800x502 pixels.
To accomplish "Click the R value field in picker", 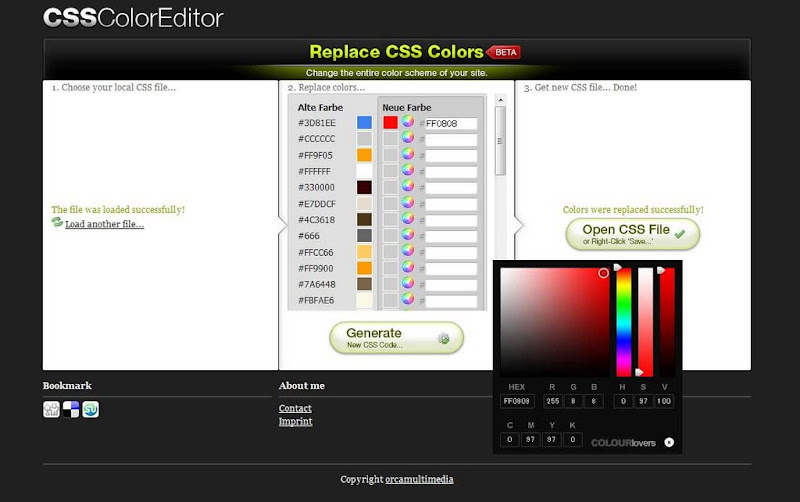I will (553, 401).
